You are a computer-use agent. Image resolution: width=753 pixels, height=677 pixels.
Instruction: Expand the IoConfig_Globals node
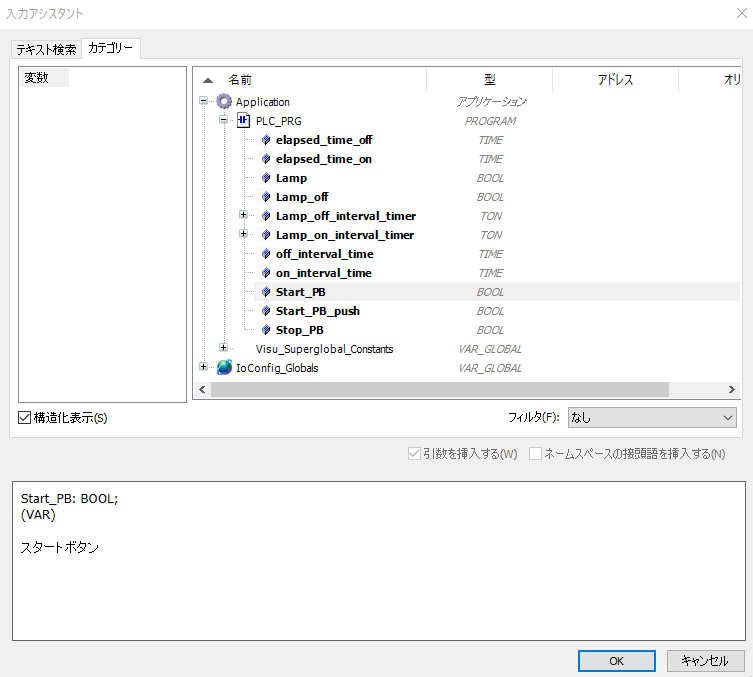pos(204,366)
